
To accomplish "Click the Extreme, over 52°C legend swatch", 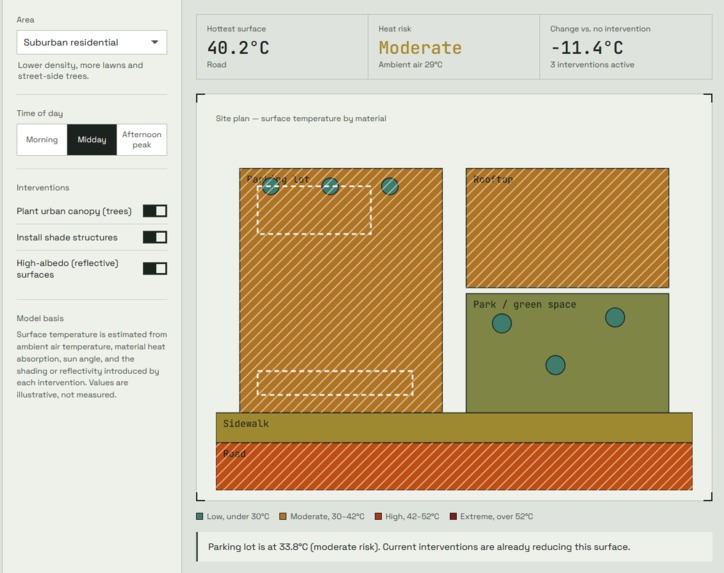I will coord(453,516).
